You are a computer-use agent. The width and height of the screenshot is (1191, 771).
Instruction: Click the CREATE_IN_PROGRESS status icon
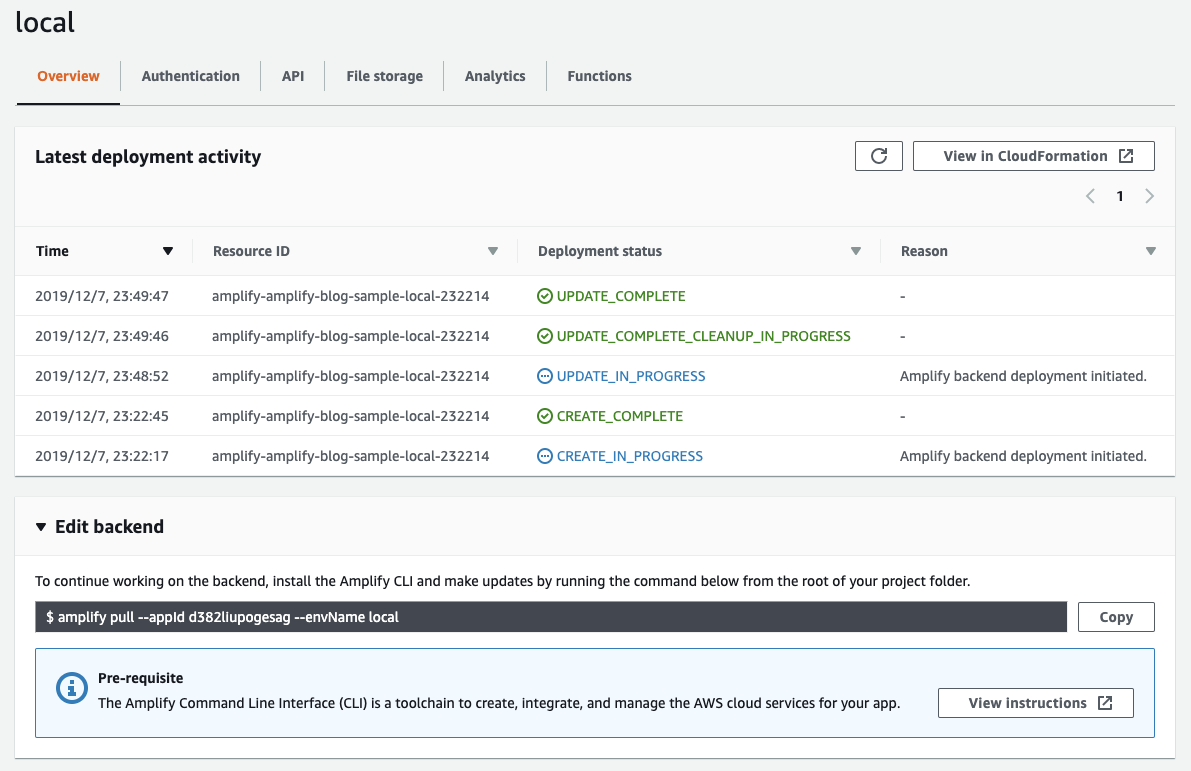point(545,456)
